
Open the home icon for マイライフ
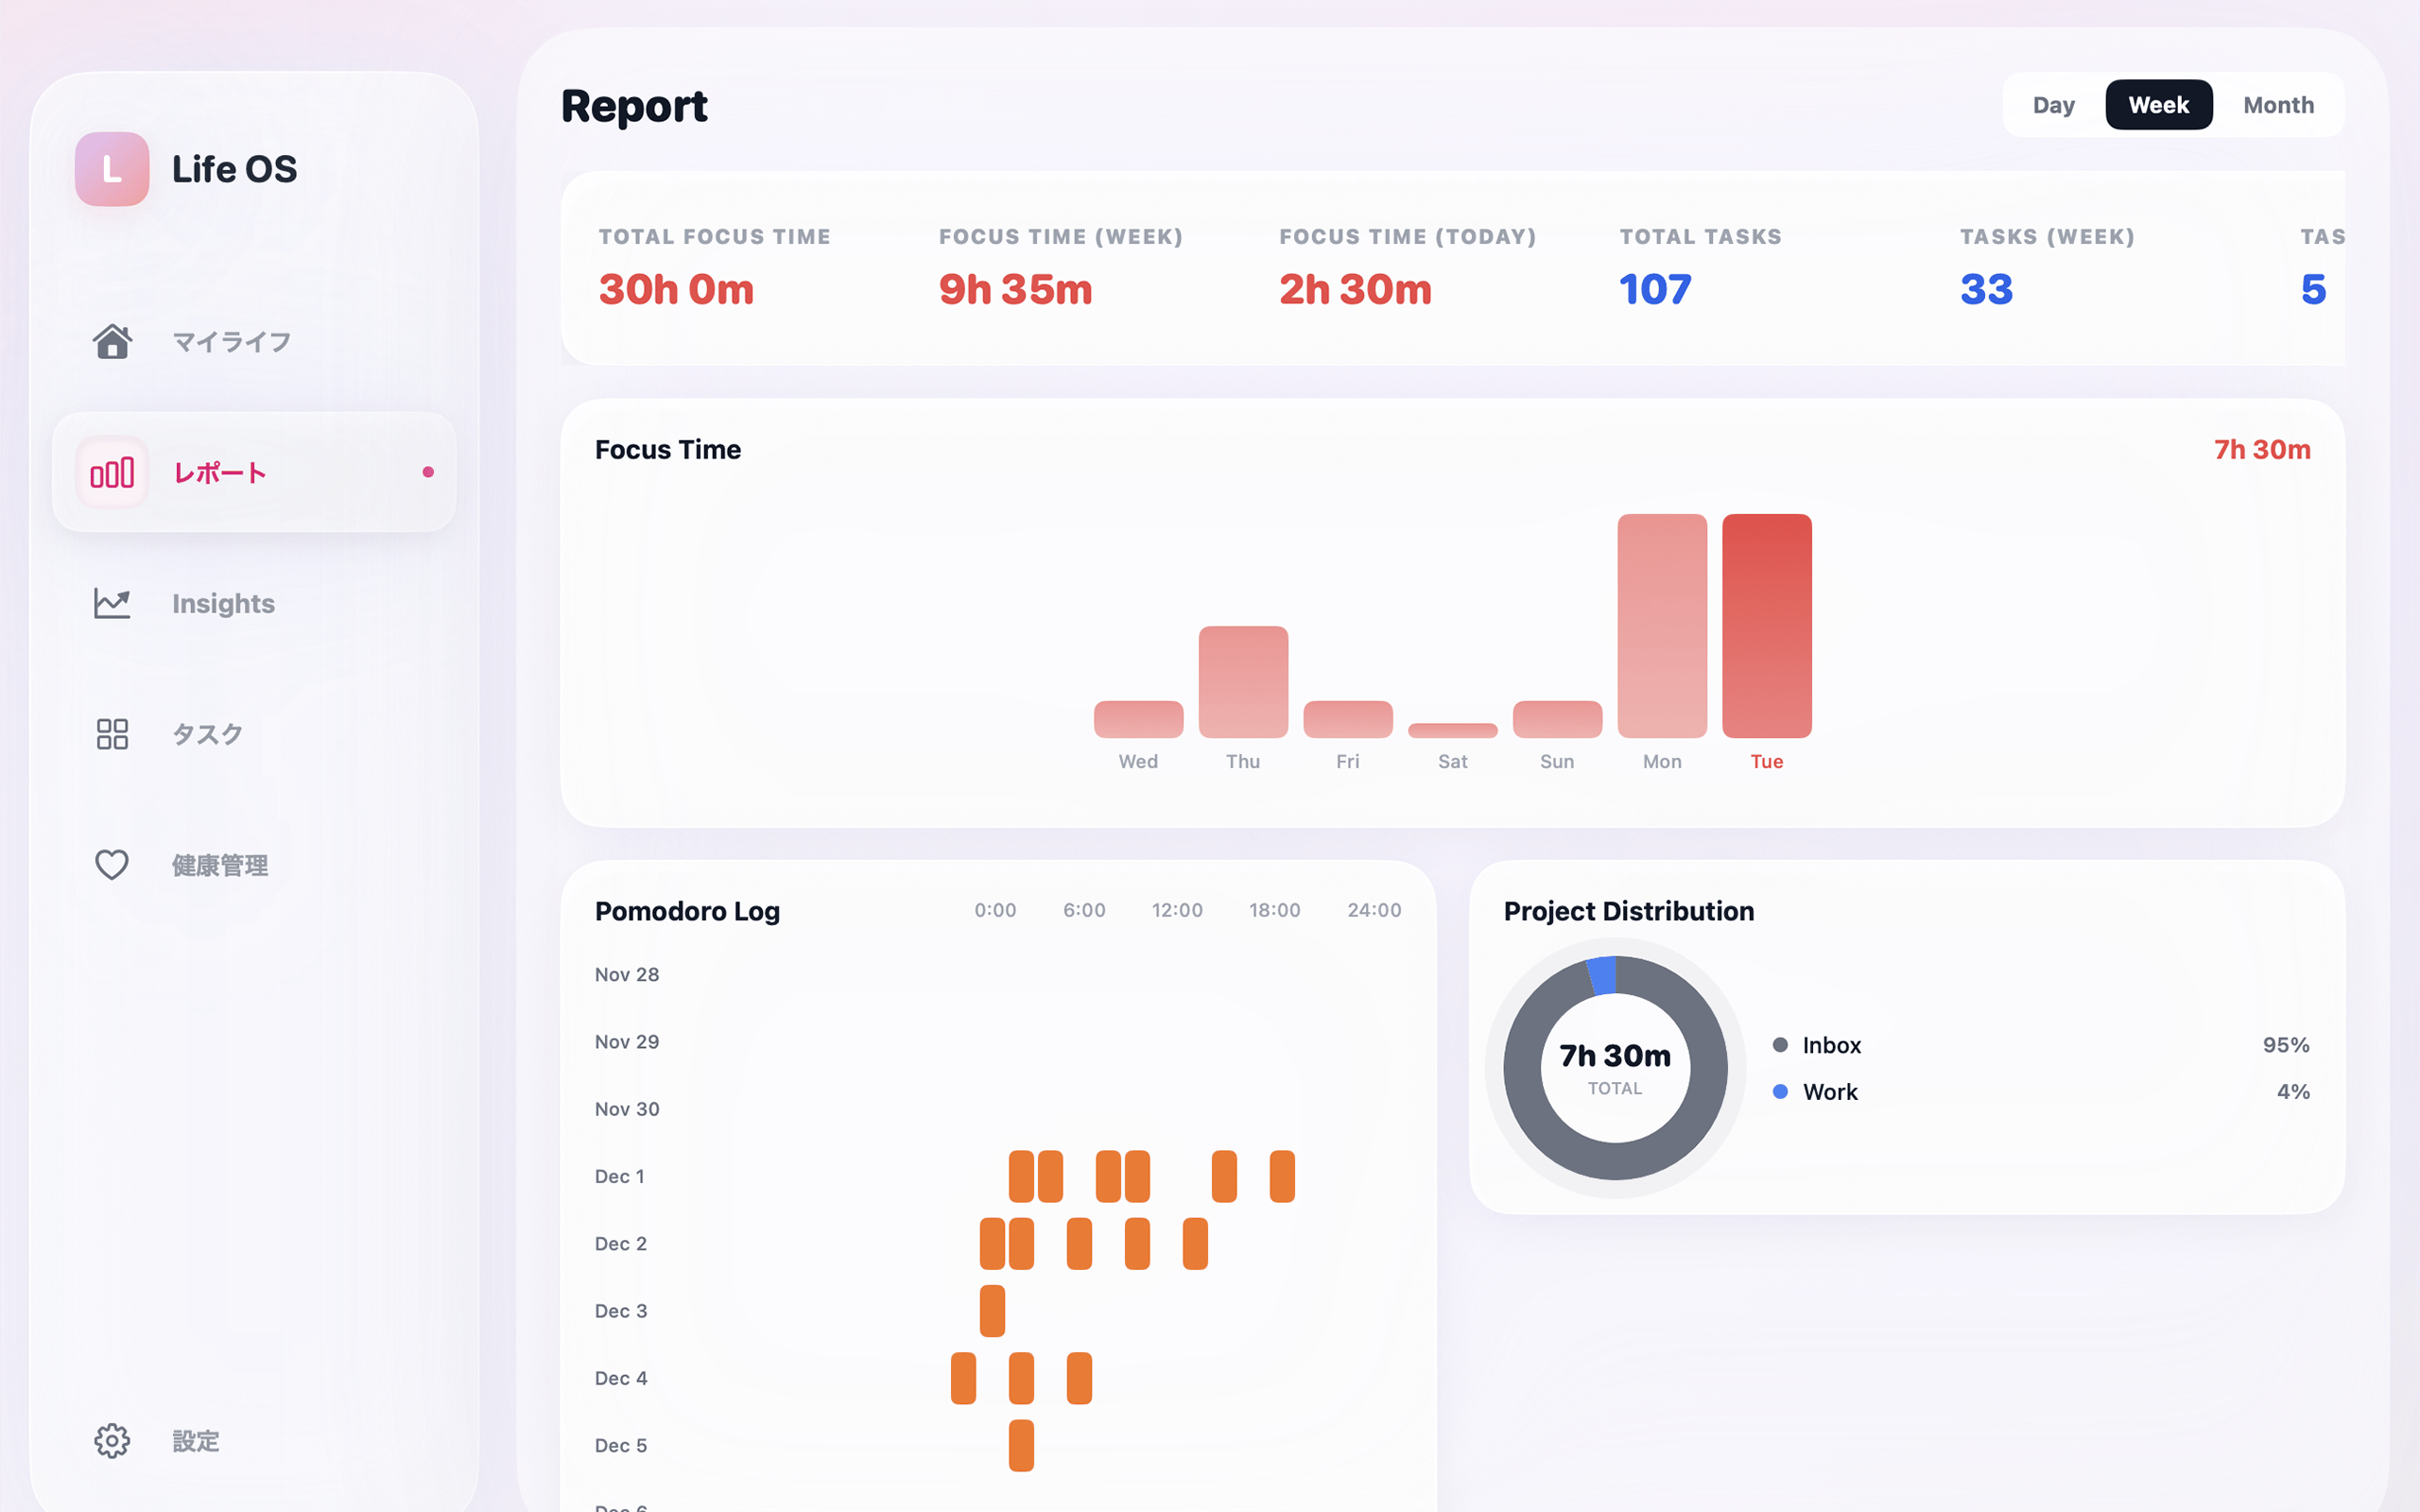[x=112, y=342]
